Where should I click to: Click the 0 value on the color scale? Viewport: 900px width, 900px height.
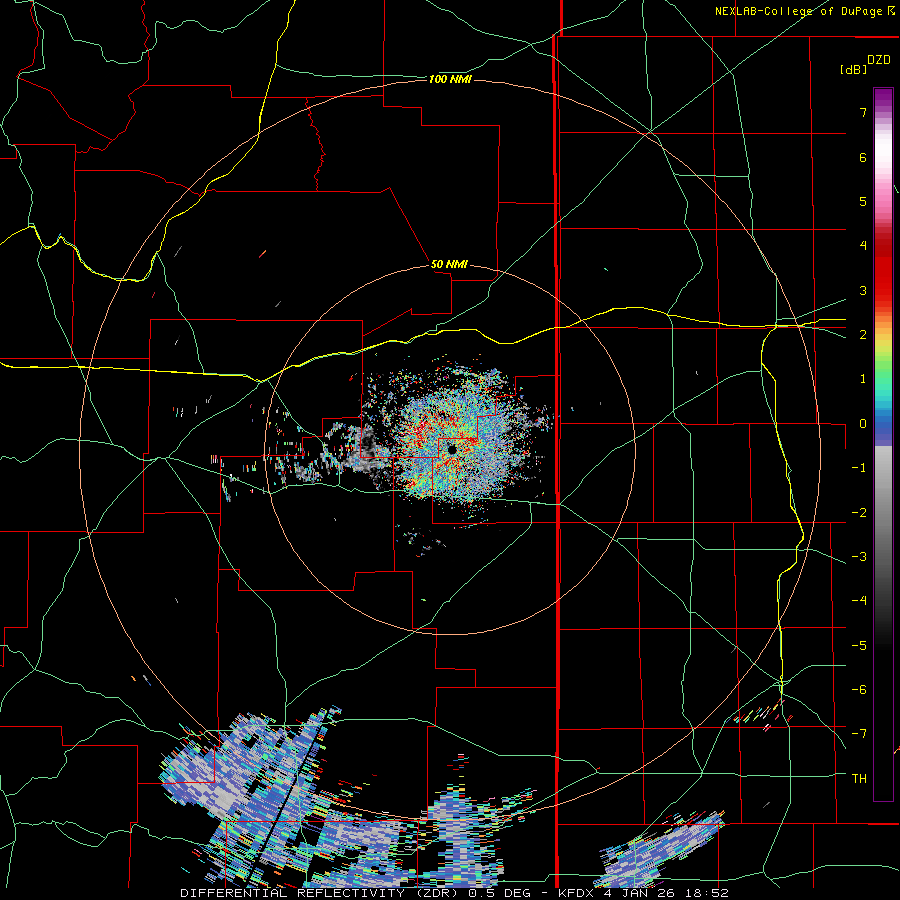pos(863,424)
